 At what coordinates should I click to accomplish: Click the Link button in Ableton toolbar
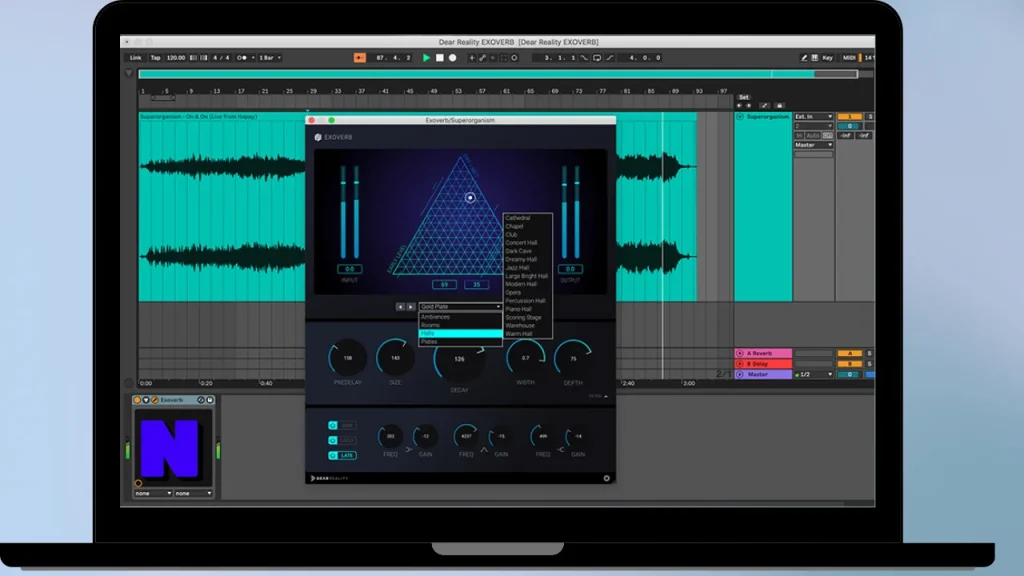[135, 57]
